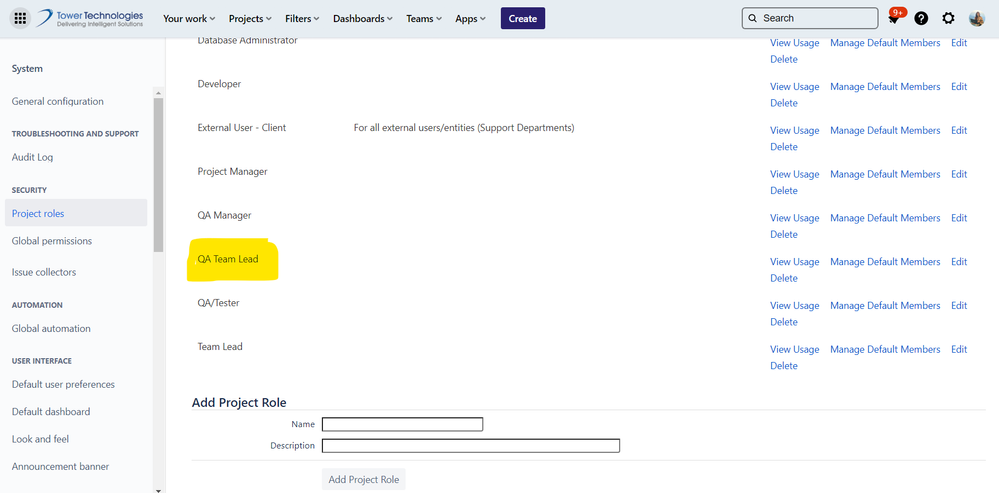The image size is (999, 493).
Task: Expand the Apps menu
Action: click(x=471, y=18)
